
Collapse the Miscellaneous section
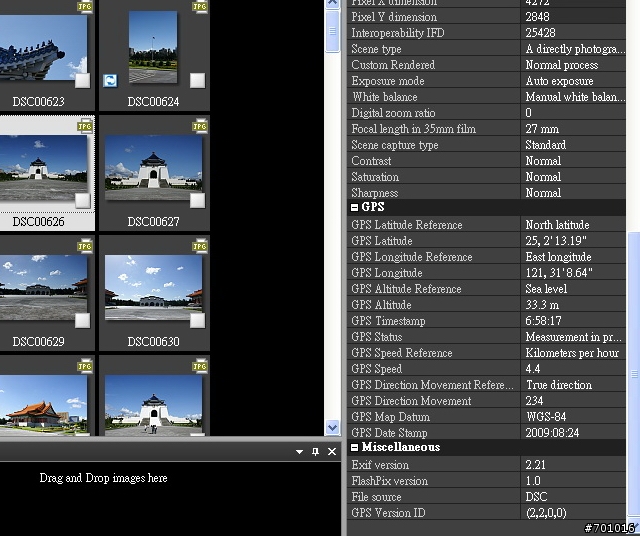pos(354,447)
